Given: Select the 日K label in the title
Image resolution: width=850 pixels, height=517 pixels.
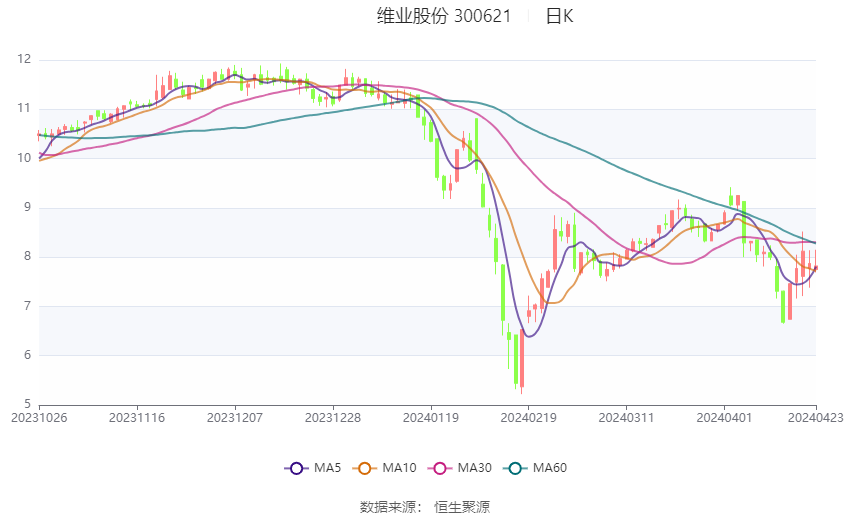Looking at the screenshot, I should pos(559,16).
